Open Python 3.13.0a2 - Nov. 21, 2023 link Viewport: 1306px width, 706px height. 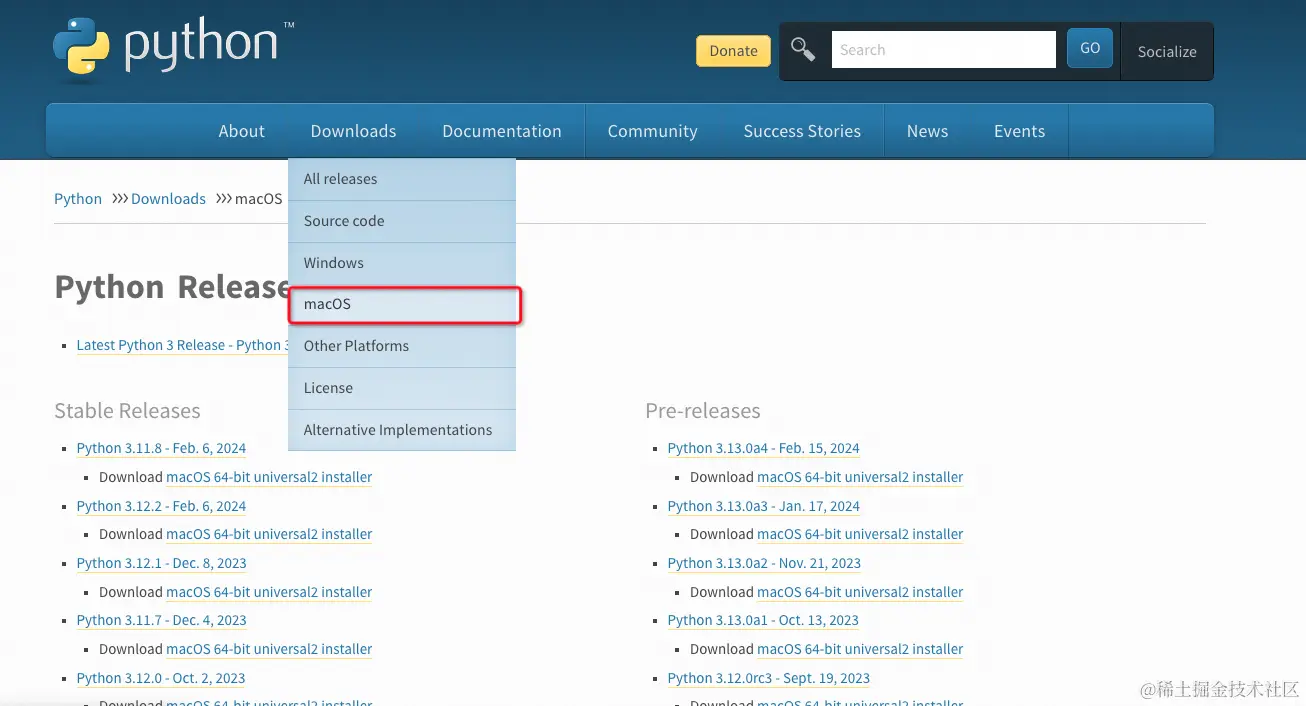click(764, 563)
